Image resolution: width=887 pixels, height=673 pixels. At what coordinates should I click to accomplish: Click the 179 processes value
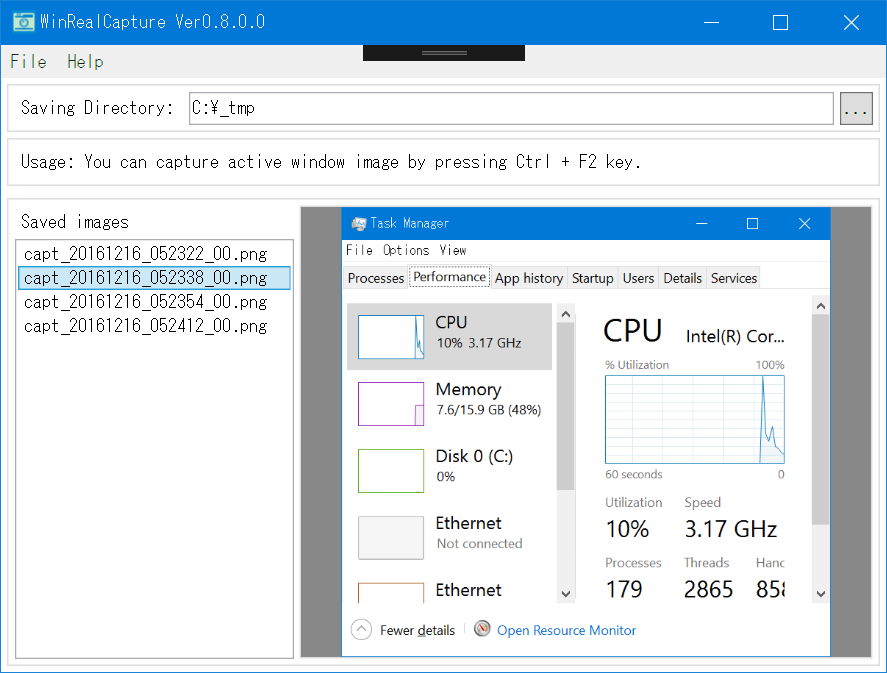coord(624,589)
